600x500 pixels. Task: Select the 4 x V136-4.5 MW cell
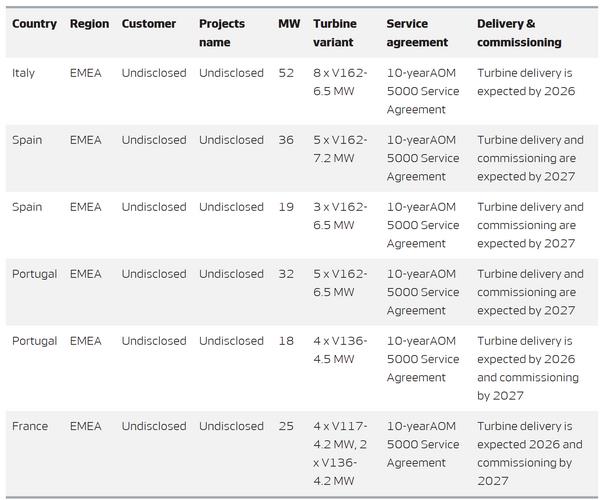(340, 350)
